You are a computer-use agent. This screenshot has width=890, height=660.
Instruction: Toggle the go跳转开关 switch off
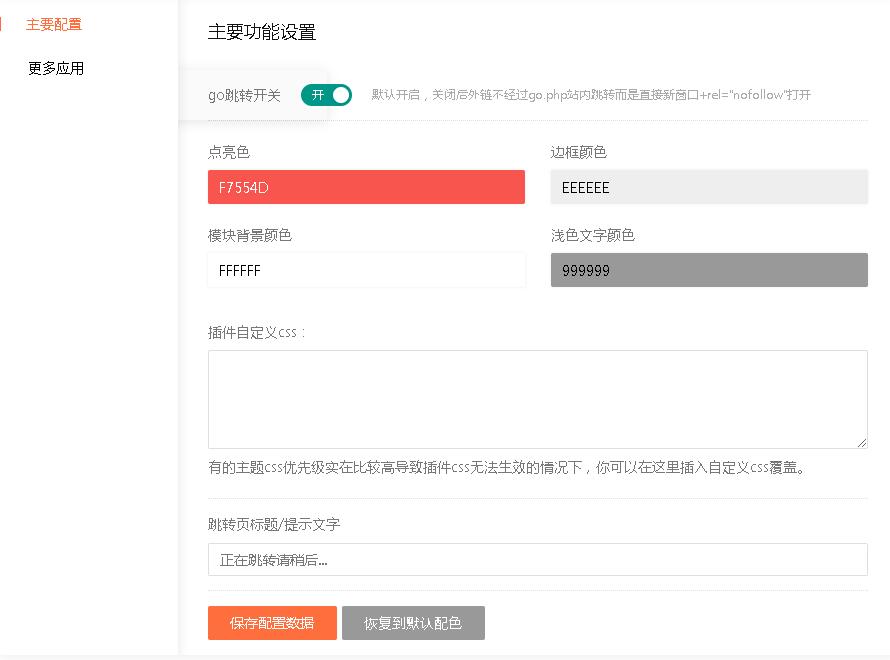coord(326,95)
